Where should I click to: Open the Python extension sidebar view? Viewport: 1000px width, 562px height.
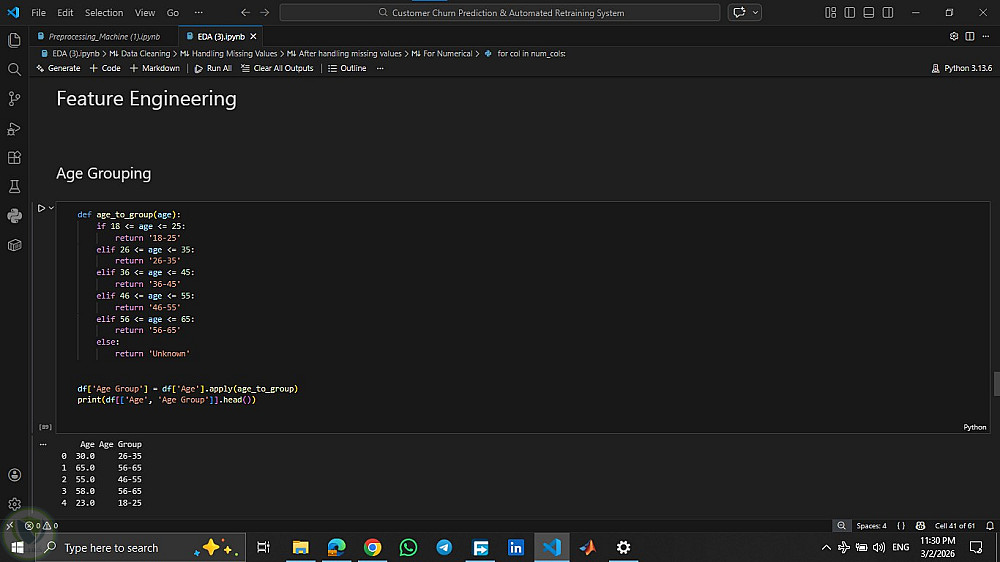pyautogui.click(x=14, y=216)
